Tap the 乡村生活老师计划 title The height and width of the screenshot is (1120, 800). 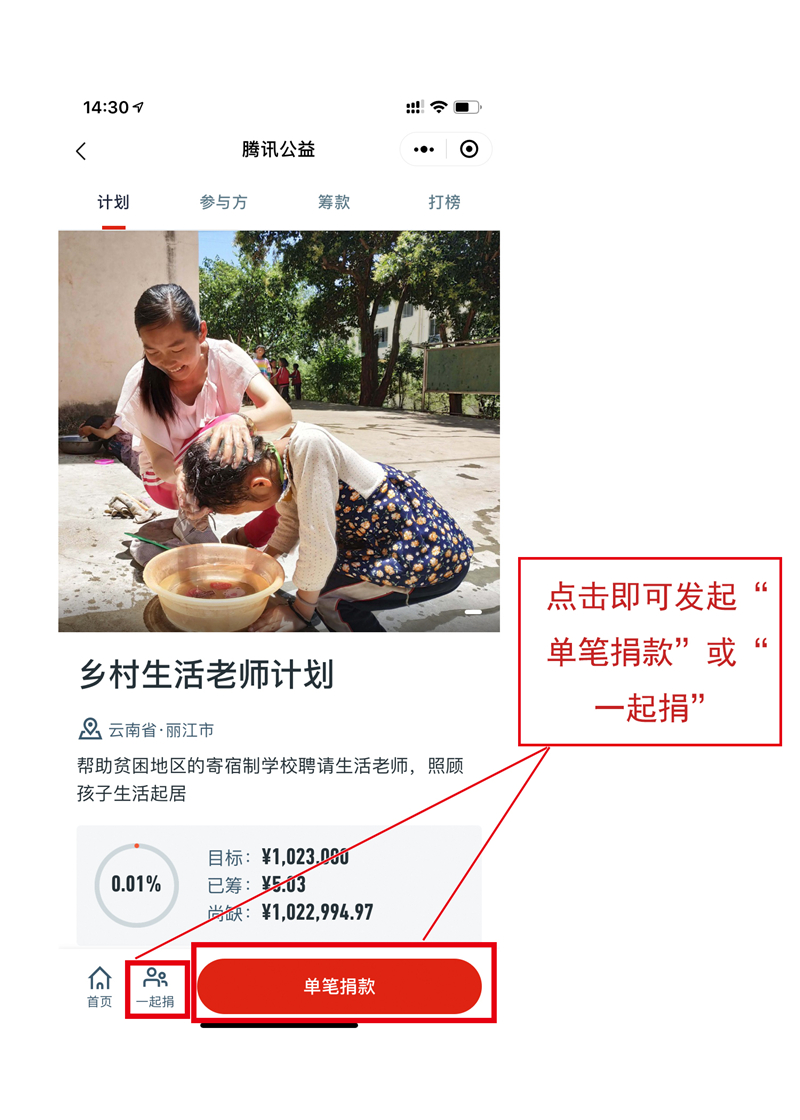click(x=206, y=674)
